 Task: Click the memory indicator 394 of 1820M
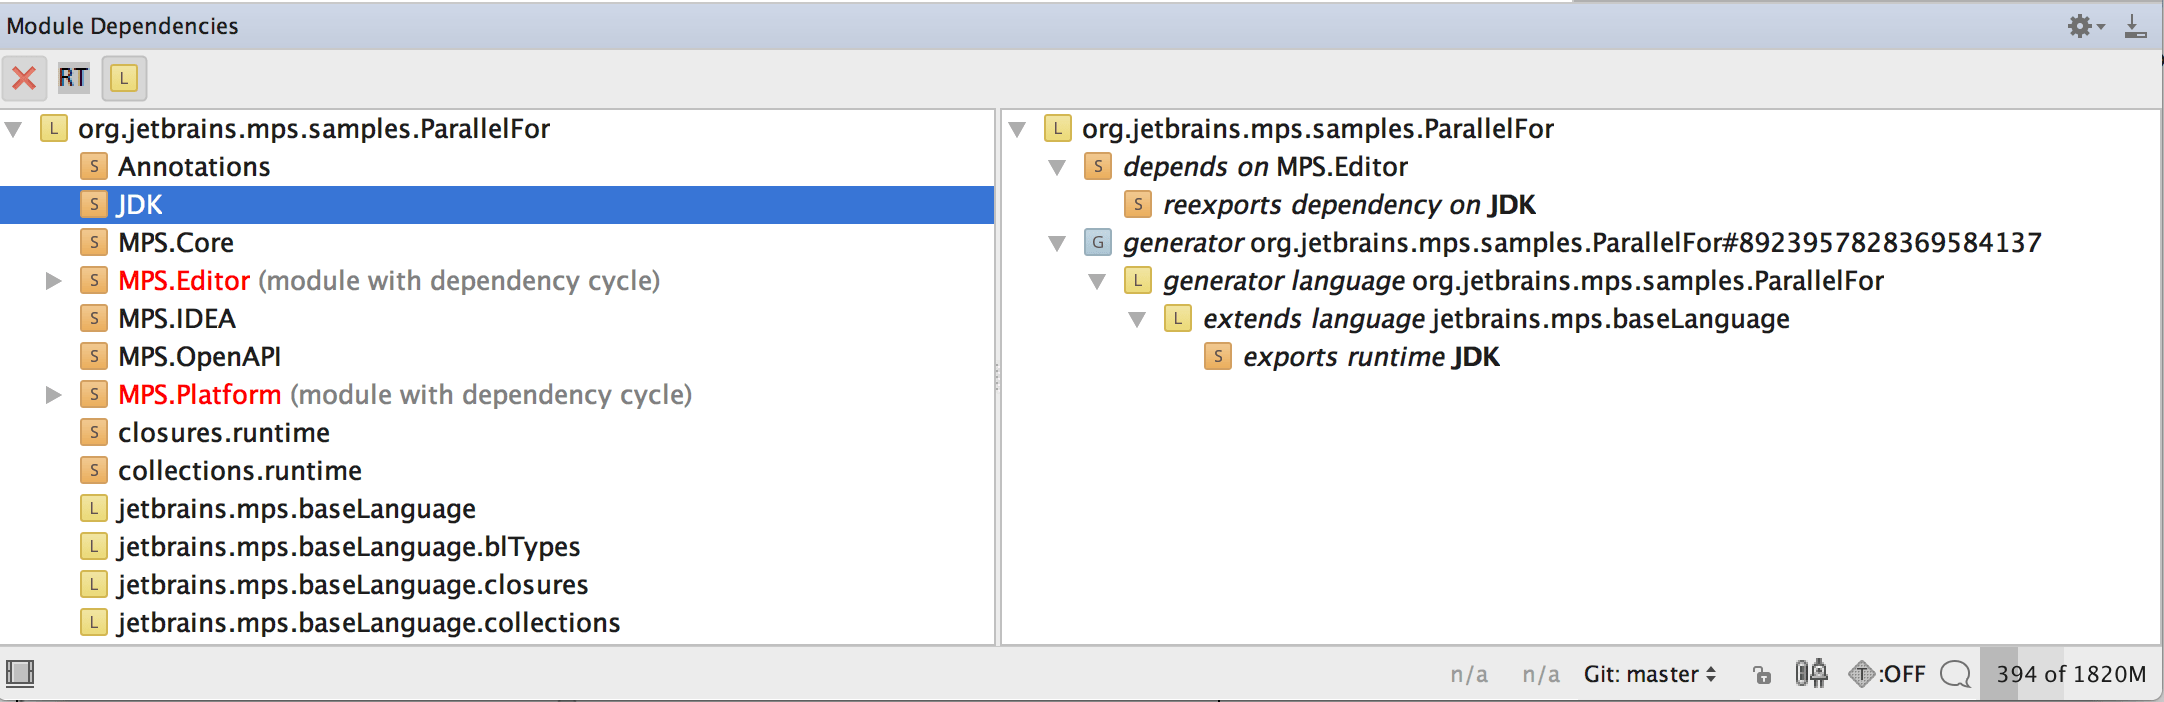click(2070, 674)
